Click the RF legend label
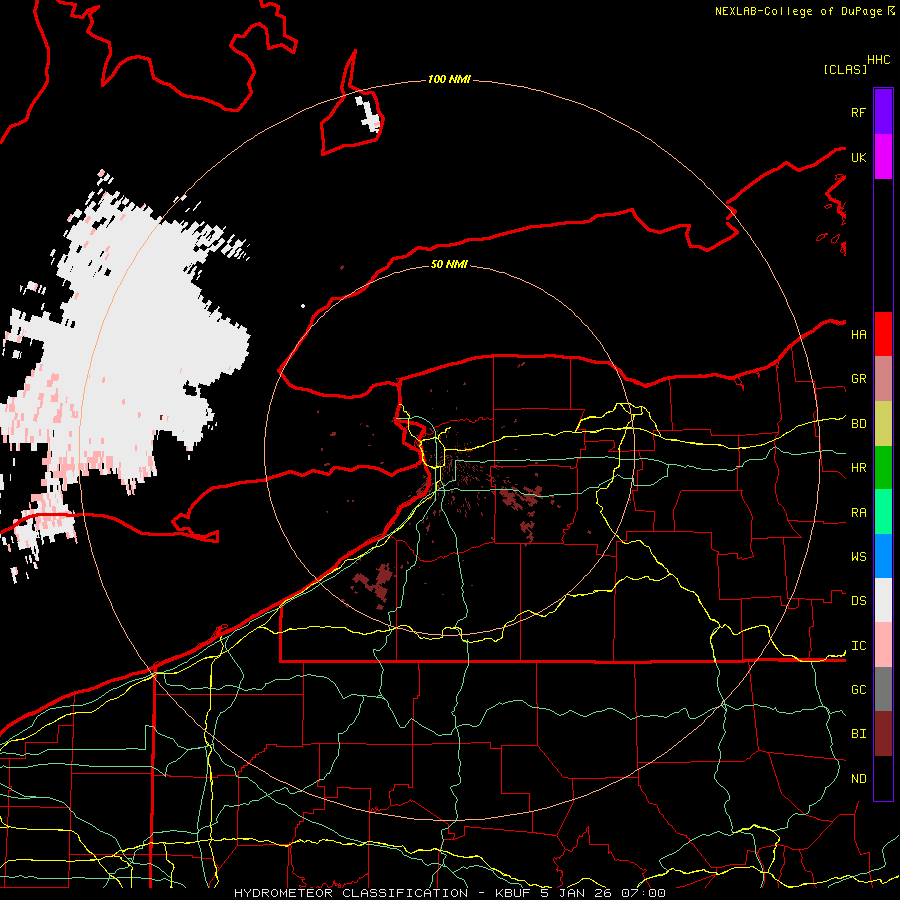This screenshot has width=900, height=900. coord(858,112)
